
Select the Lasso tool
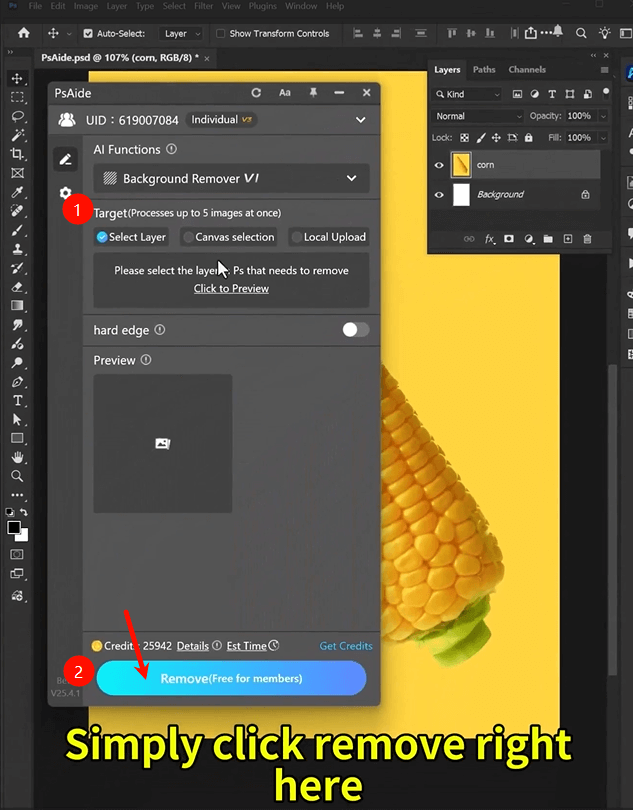click(x=17, y=116)
